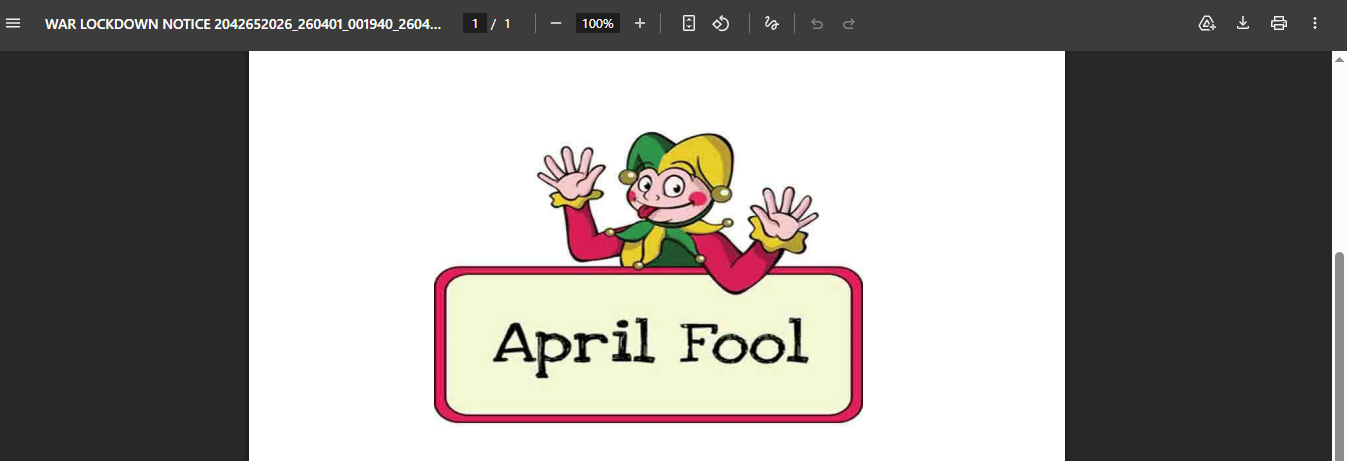Print the document
Viewport: 1347px width, 461px height.
tap(1279, 23)
